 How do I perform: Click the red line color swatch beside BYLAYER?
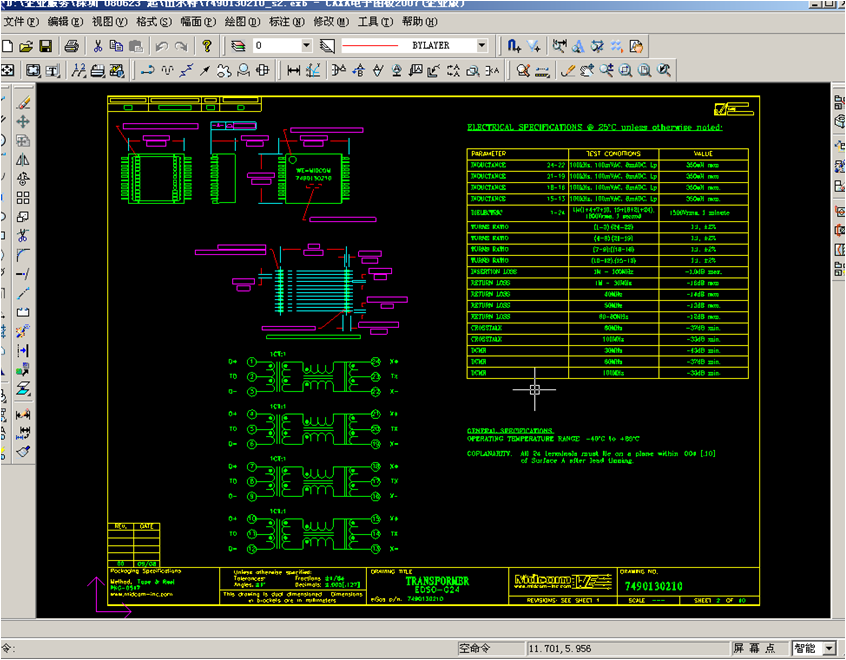pos(371,46)
